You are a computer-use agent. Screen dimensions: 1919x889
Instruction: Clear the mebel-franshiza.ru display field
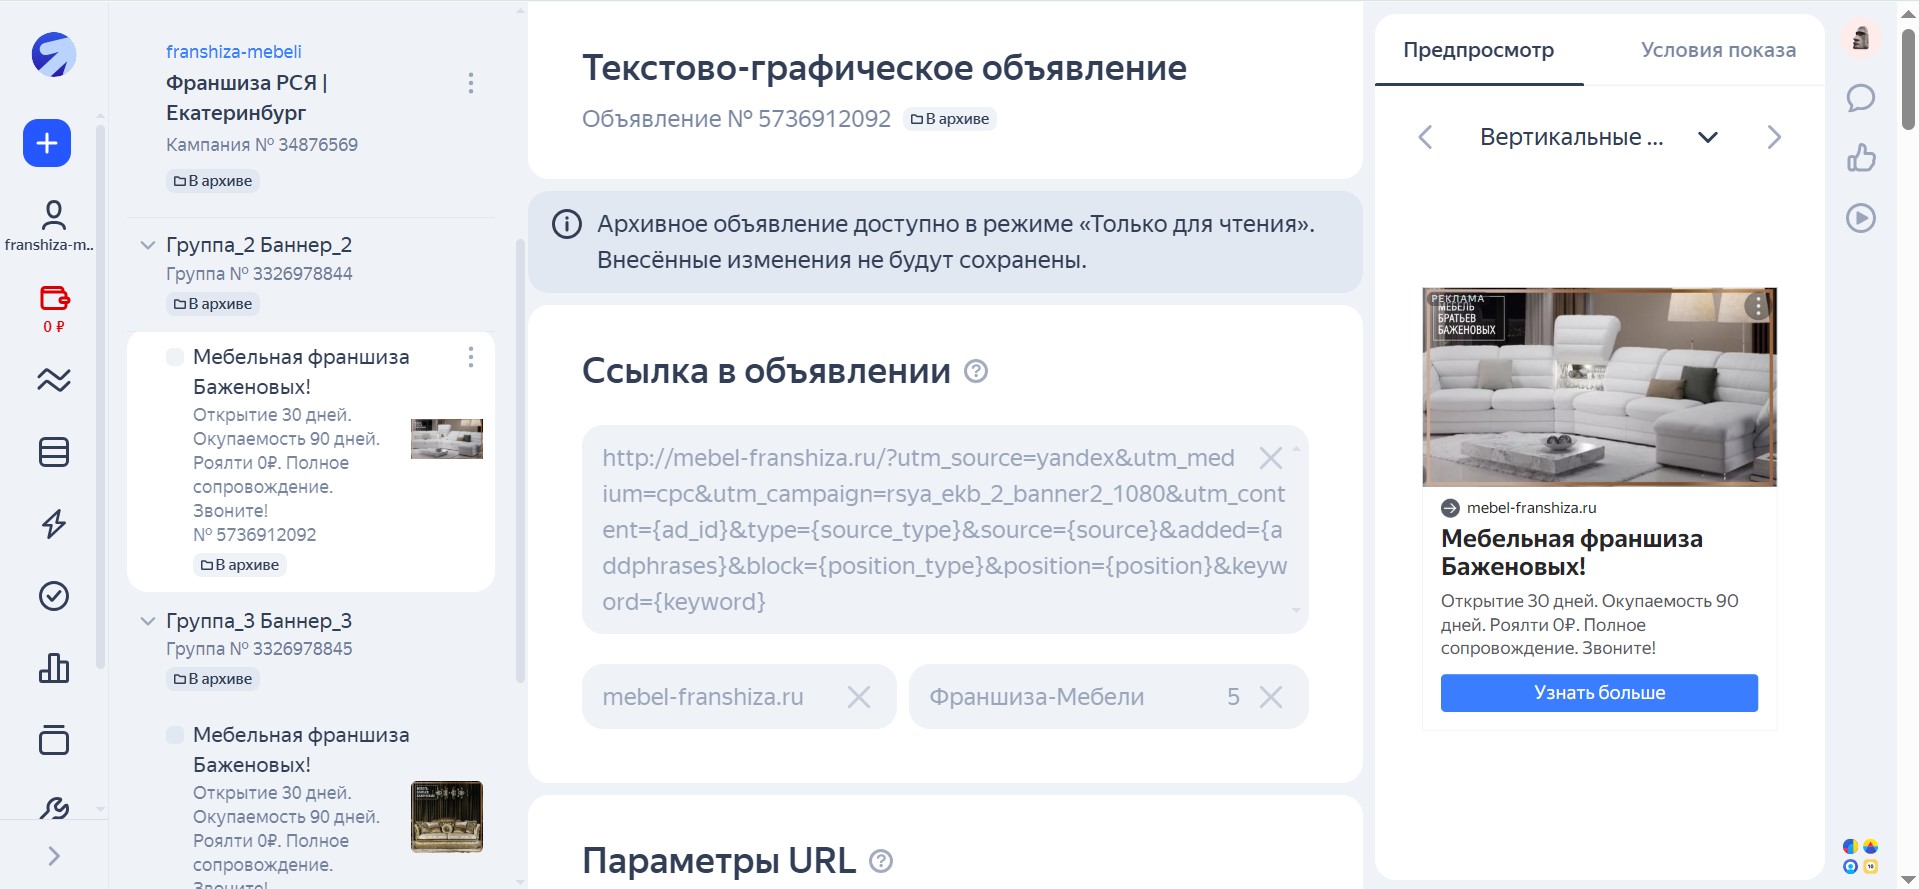click(x=859, y=697)
